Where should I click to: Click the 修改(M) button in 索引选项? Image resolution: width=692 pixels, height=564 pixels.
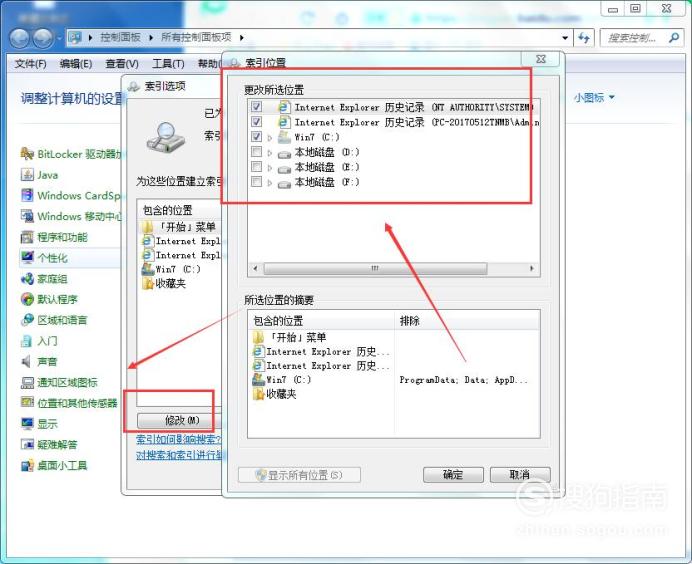click(x=179, y=421)
